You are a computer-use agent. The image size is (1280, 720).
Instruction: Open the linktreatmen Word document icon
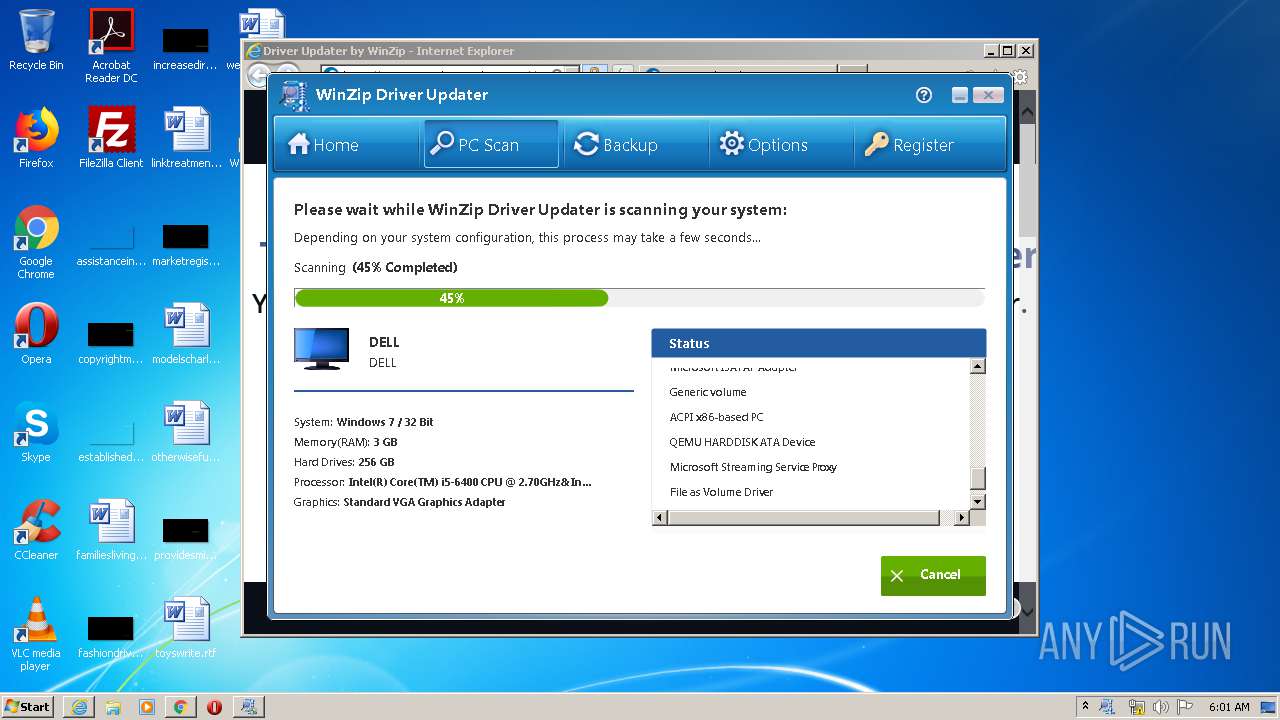click(x=187, y=137)
